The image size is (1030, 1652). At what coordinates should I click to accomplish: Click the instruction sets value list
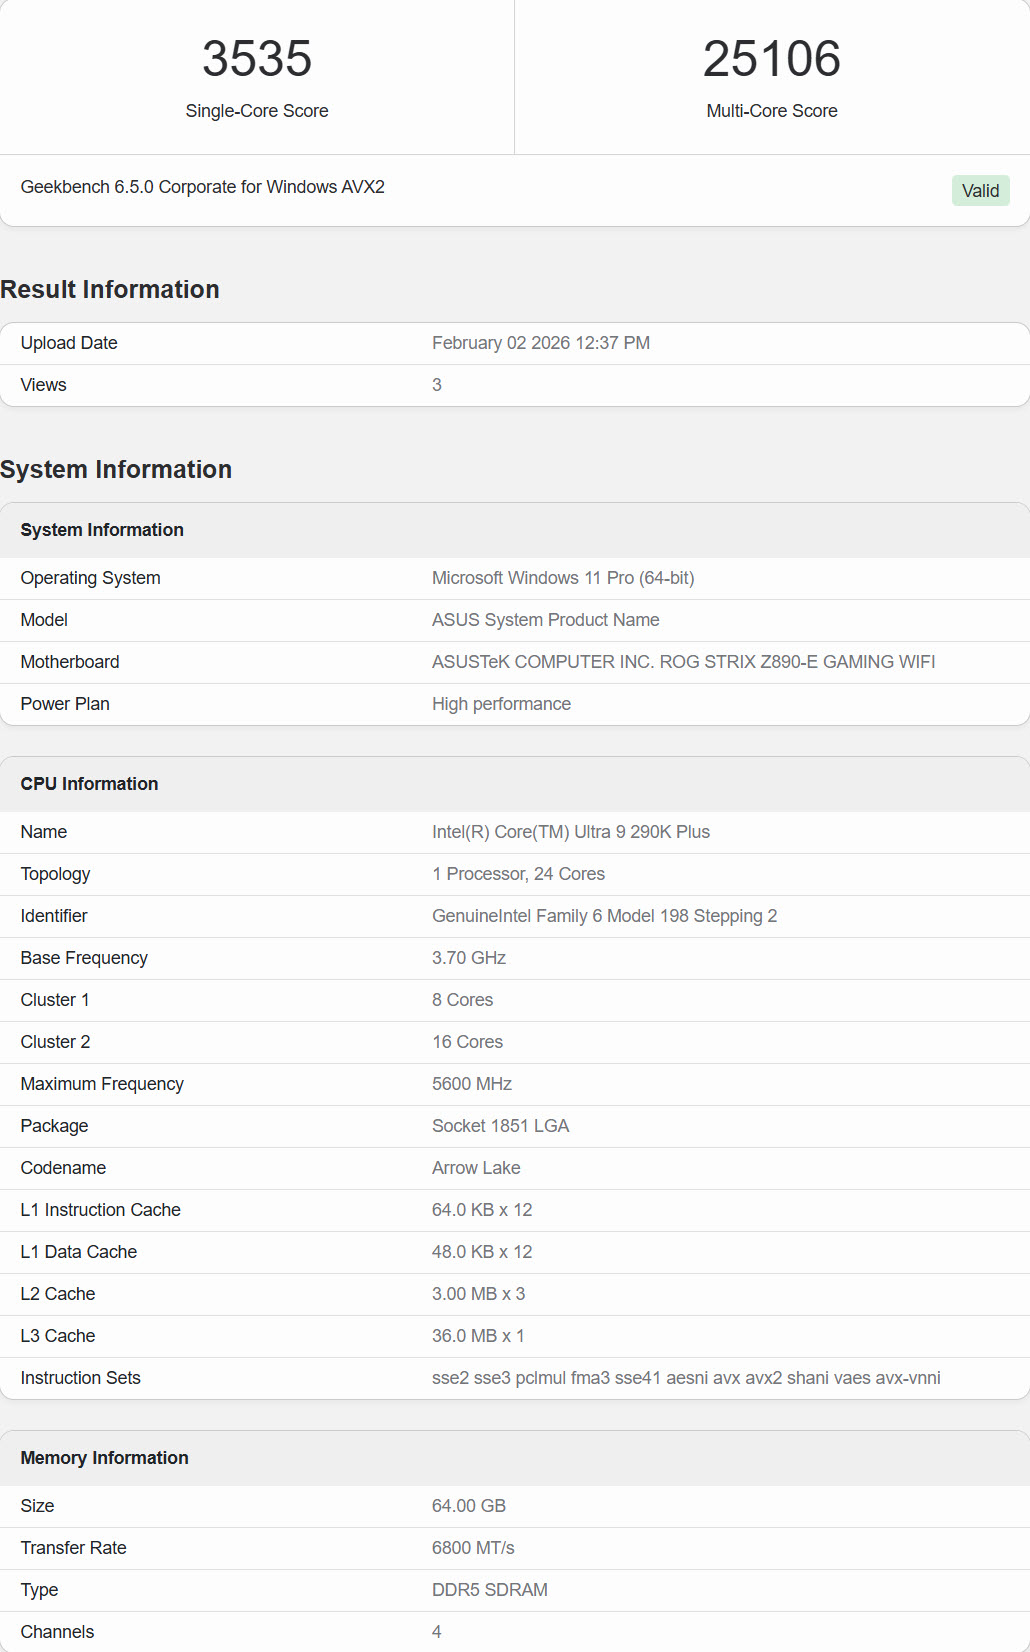[x=685, y=1378]
